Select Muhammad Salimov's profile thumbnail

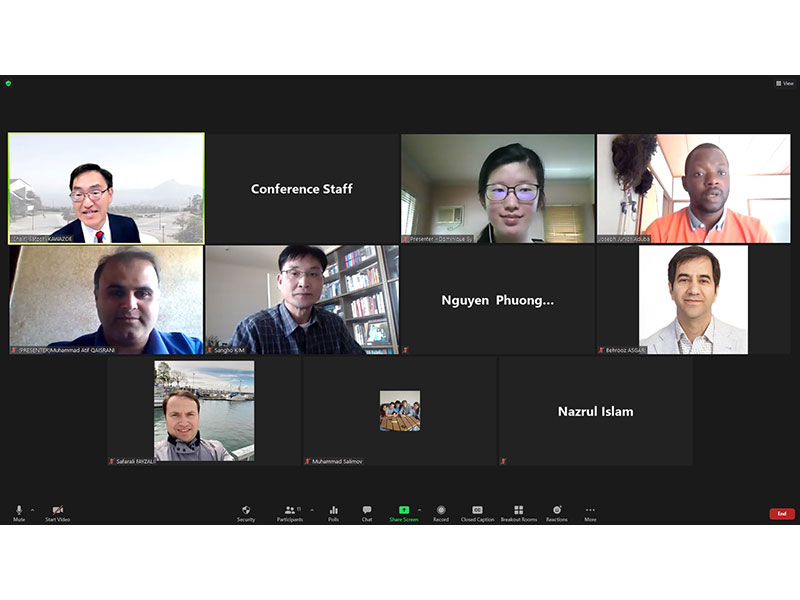tap(400, 411)
